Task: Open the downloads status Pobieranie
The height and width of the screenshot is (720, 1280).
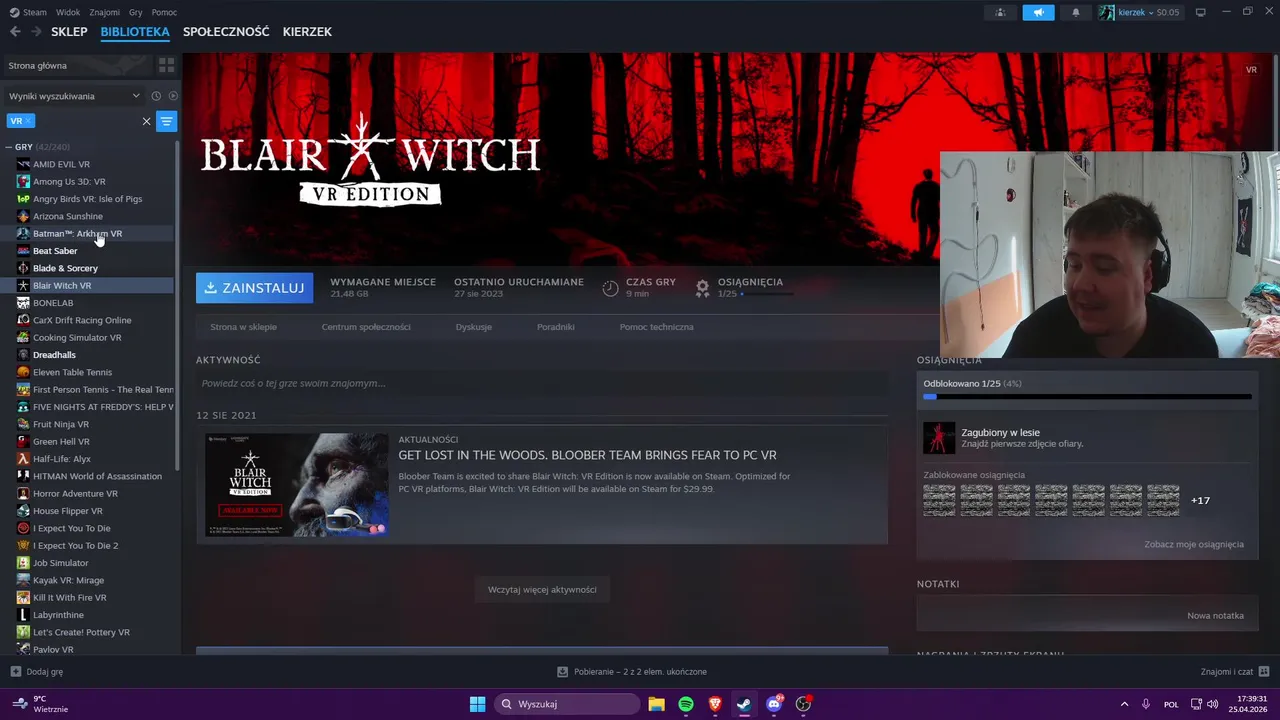Action: coord(632,672)
